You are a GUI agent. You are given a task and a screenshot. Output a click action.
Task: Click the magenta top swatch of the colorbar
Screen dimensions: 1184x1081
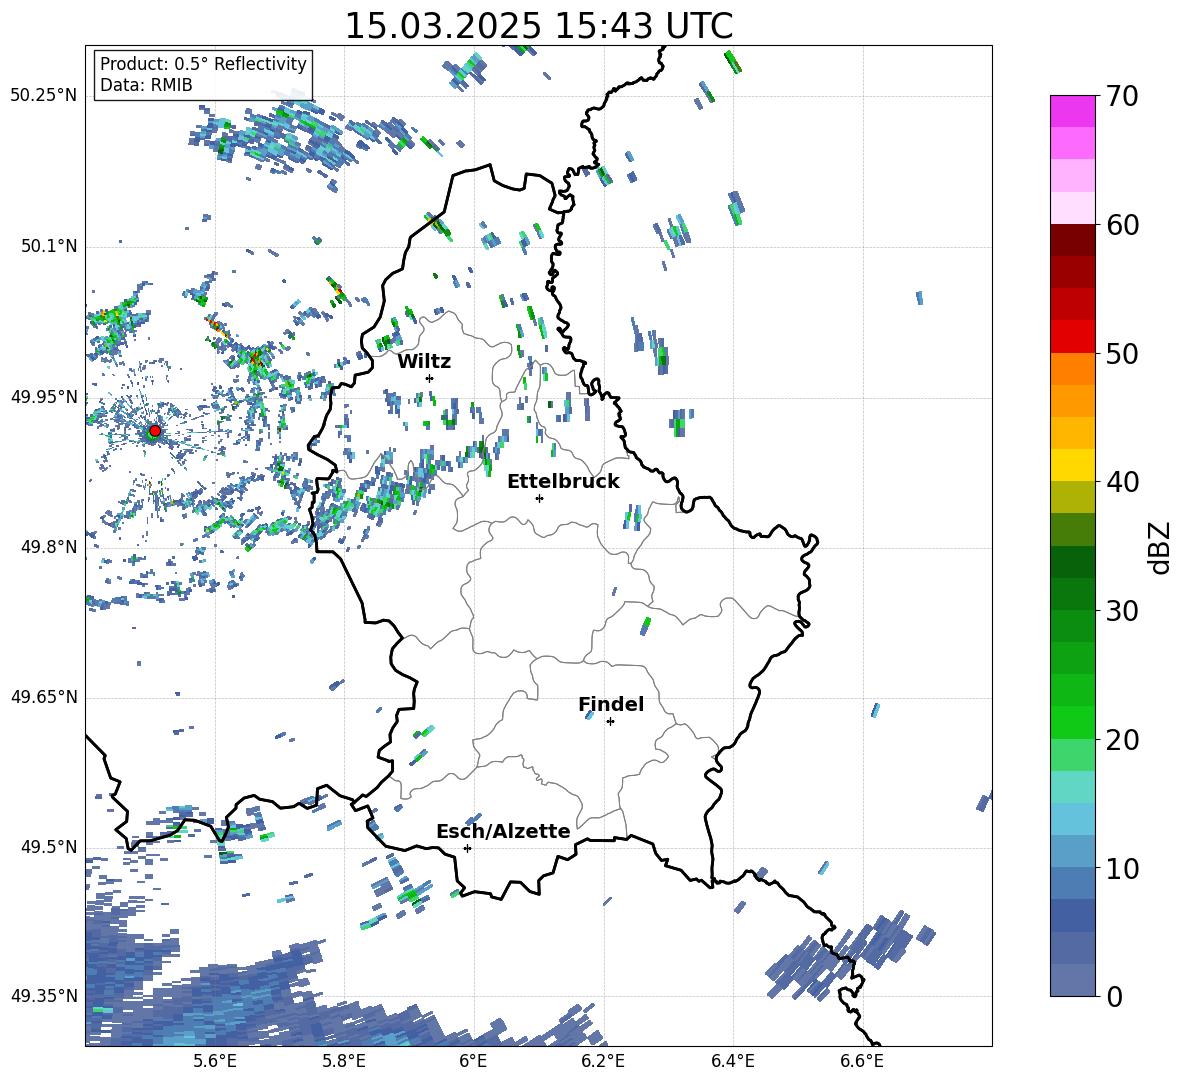pyautogui.click(x=1072, y=111)
